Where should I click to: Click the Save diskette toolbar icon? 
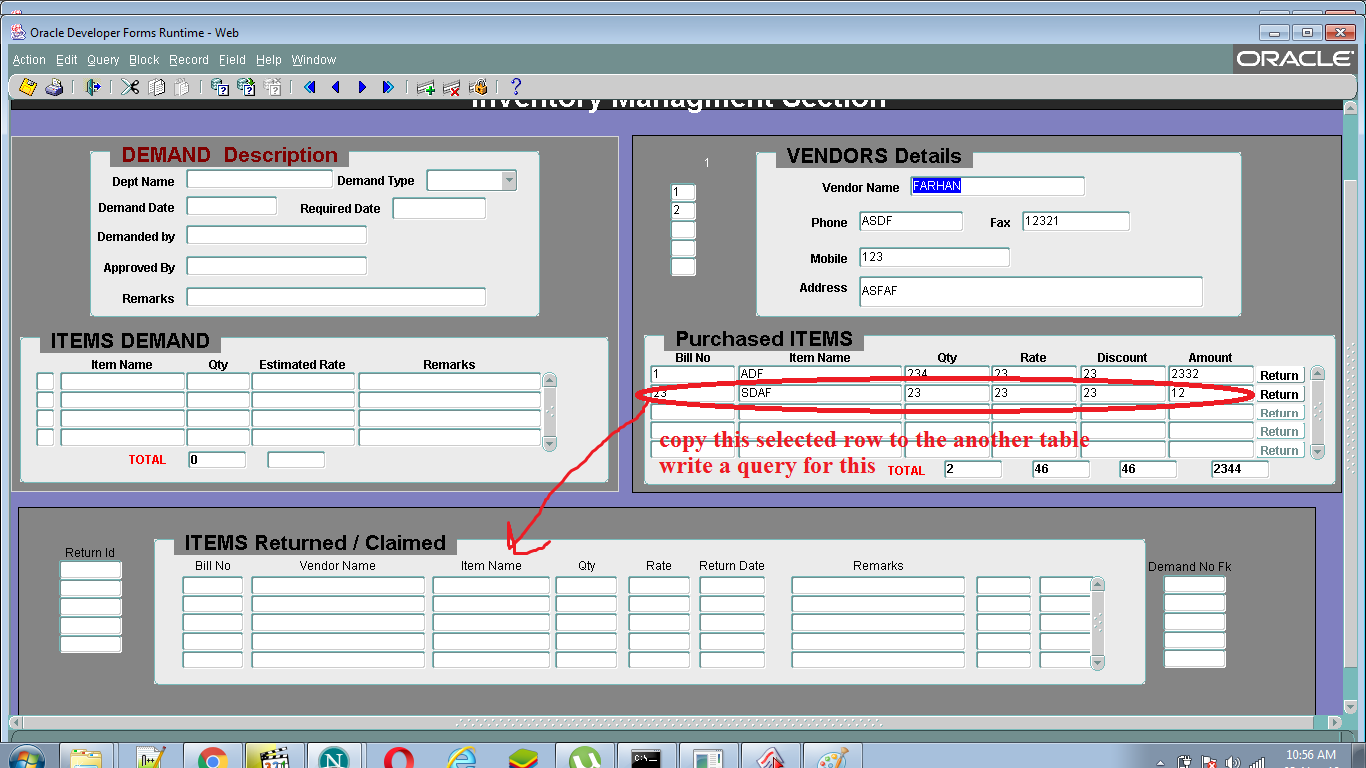pyautogui.click(x=28, y=87)
